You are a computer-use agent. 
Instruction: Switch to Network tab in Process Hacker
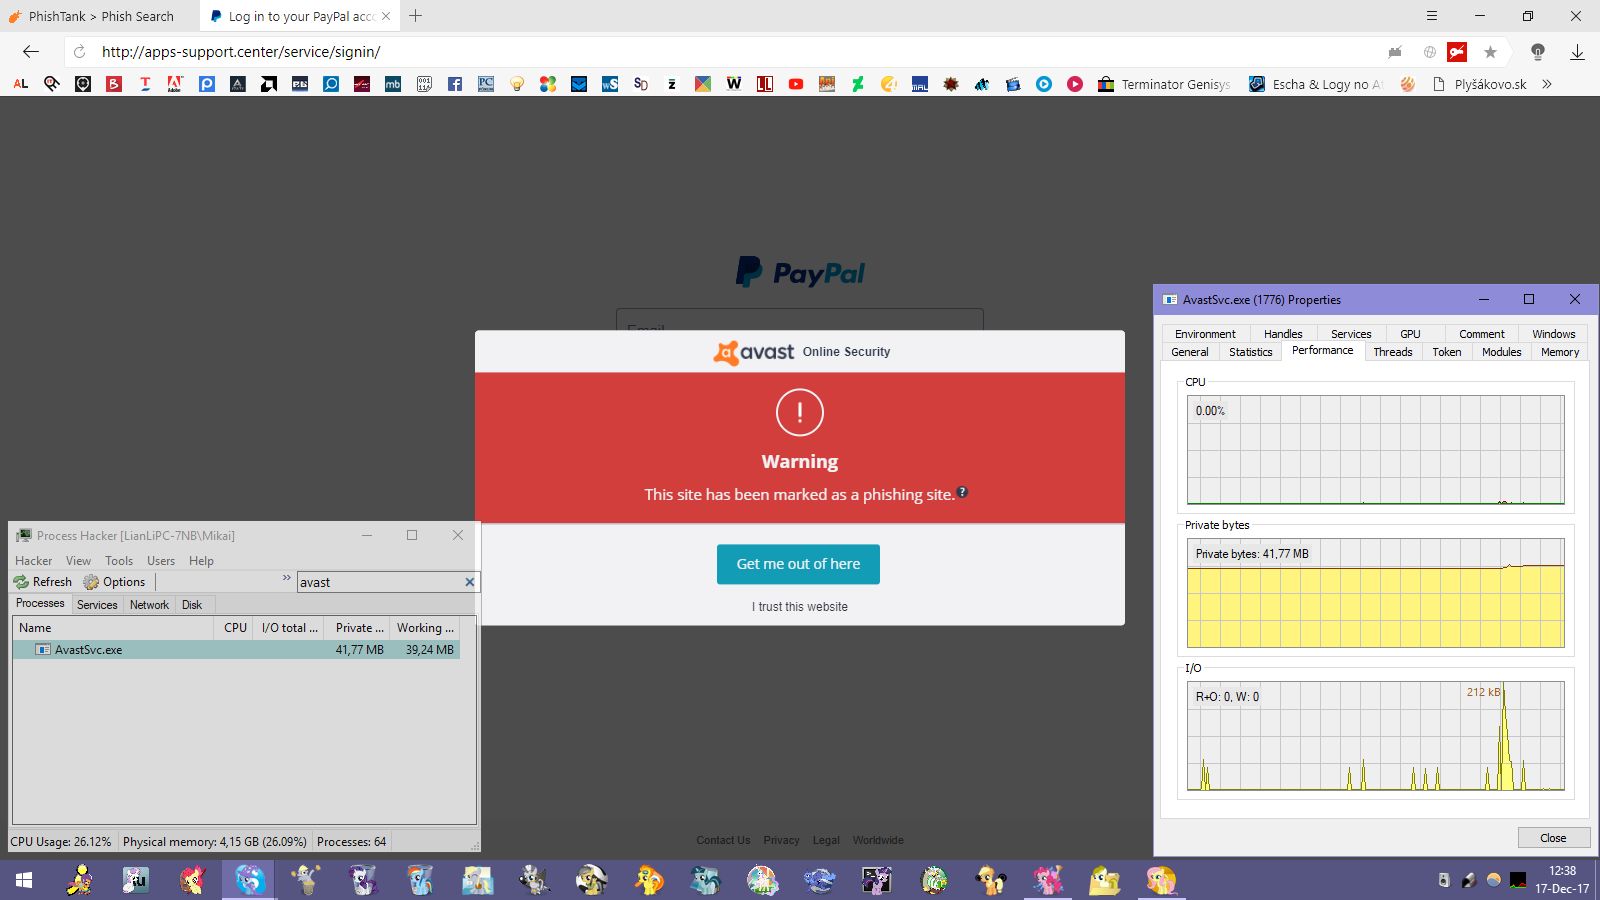click(x=149, y=605)
